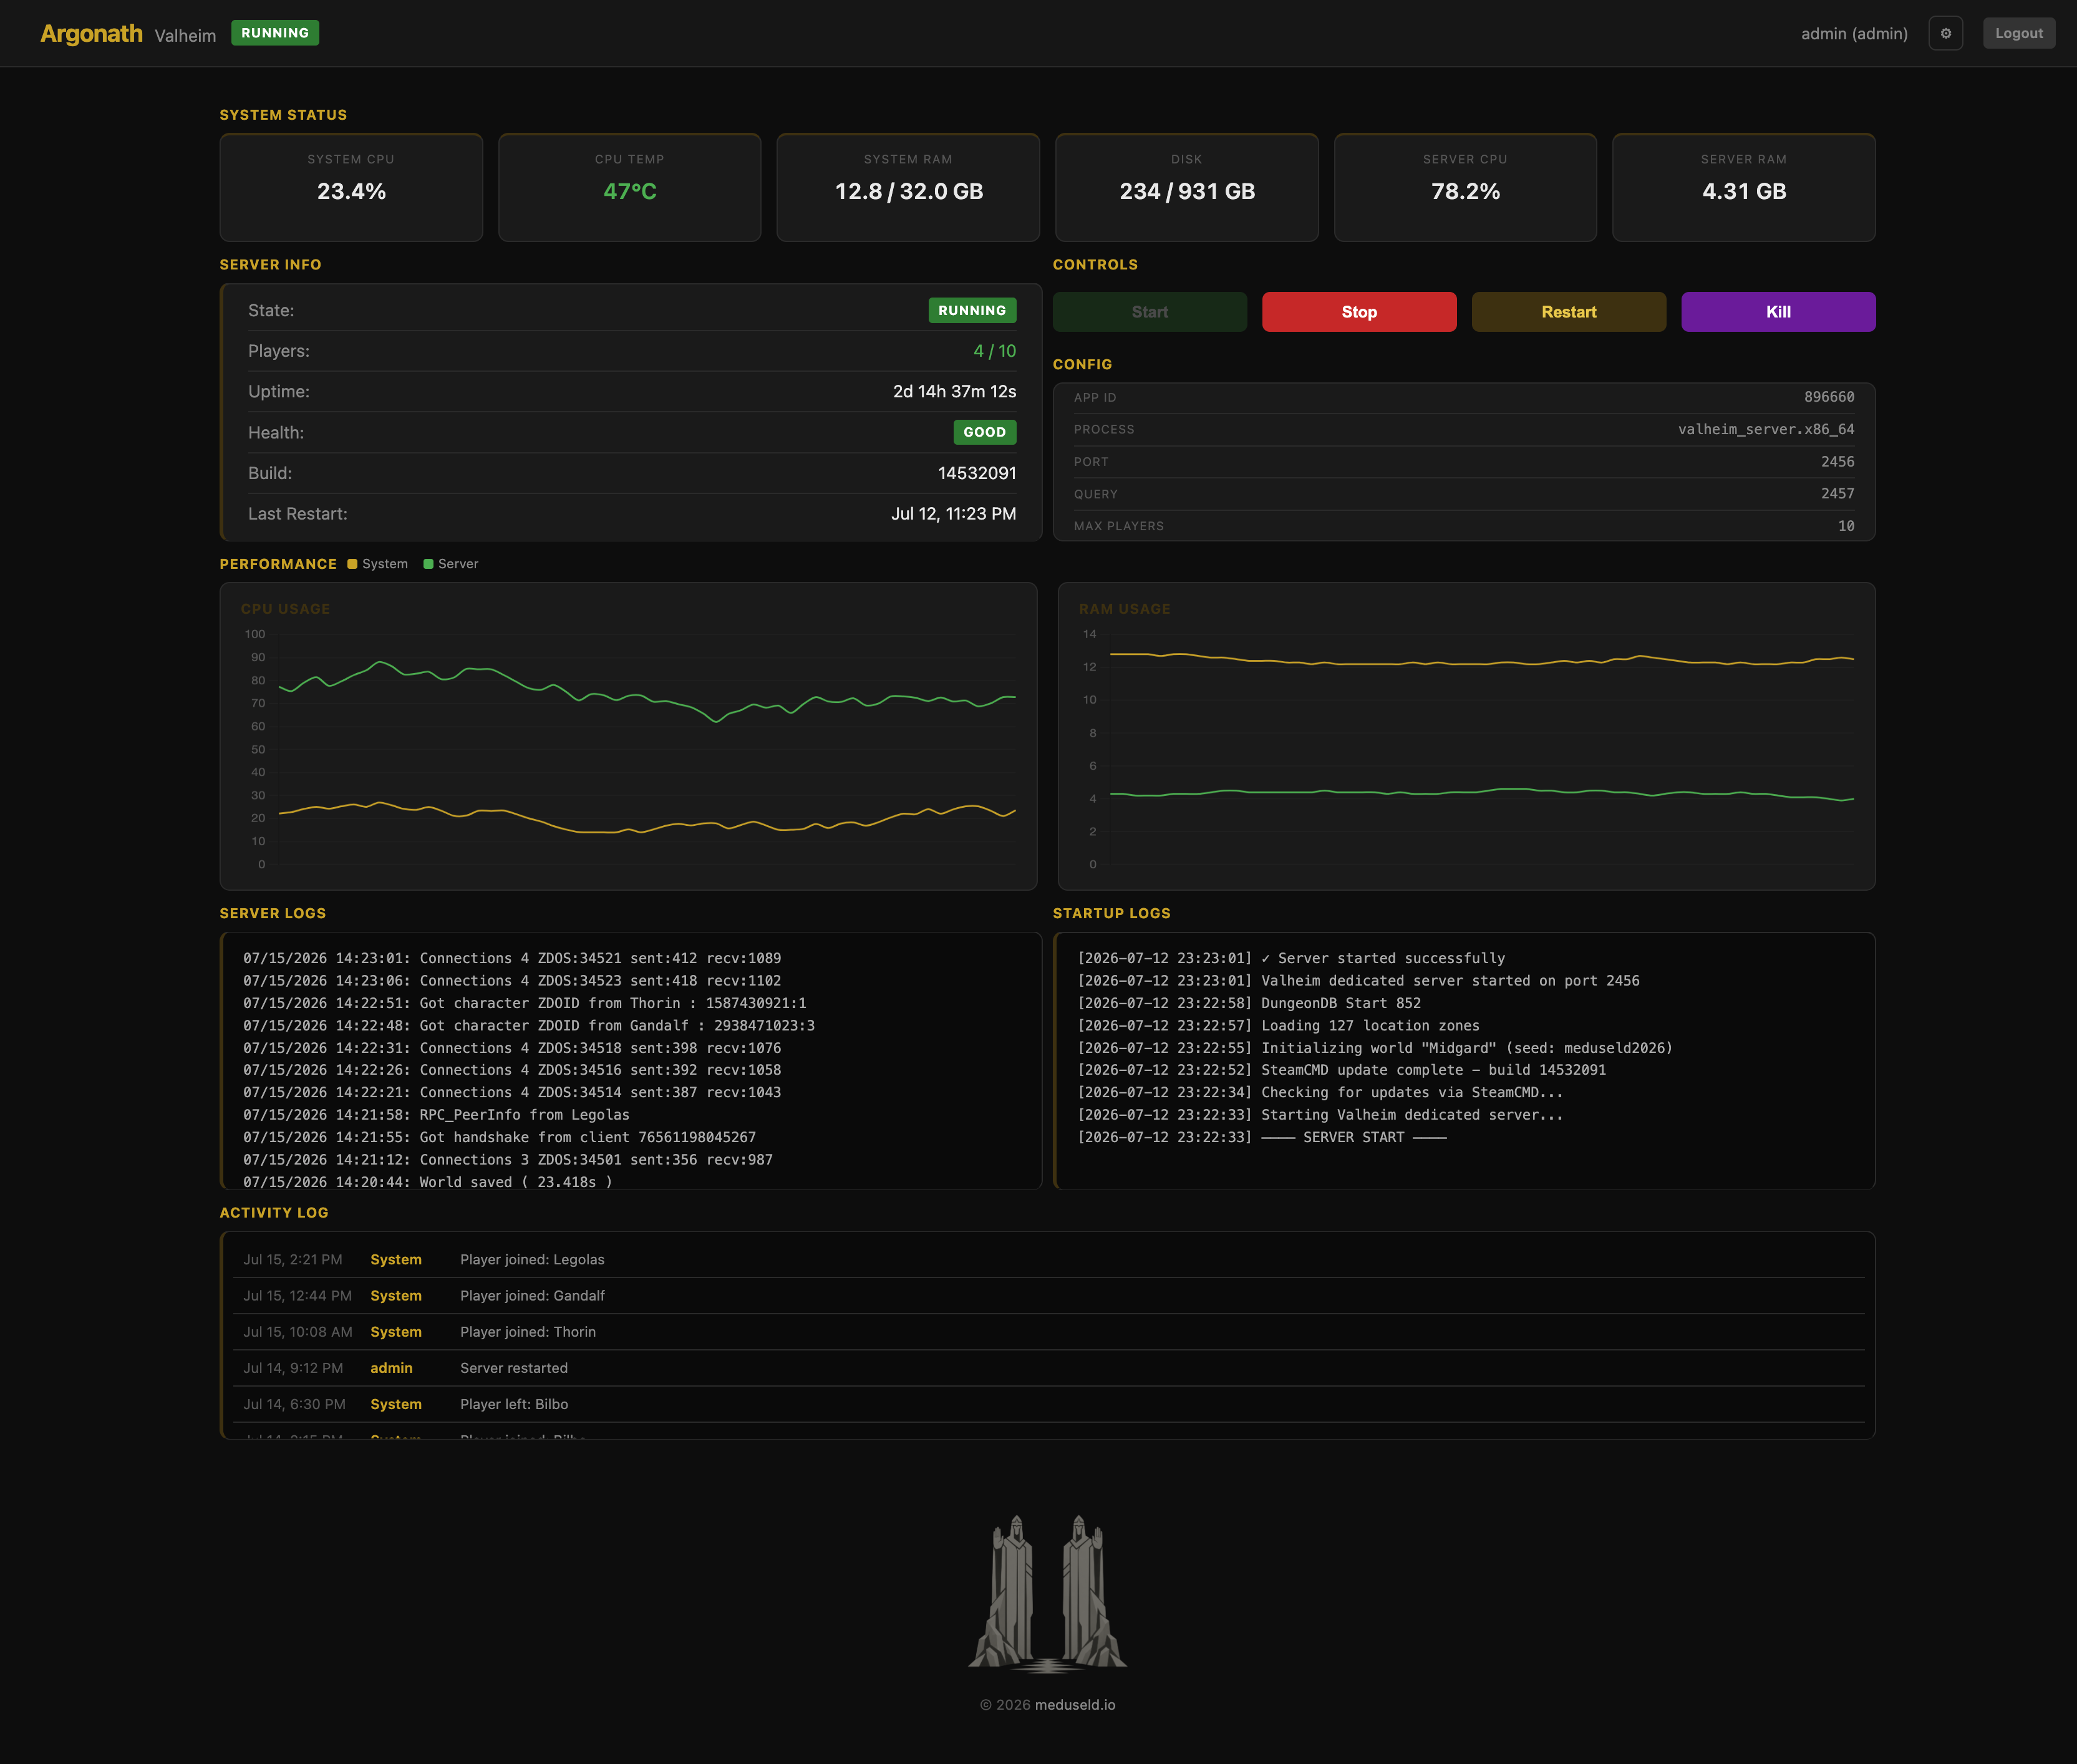Log out using the Logout button

pyautogui.click(x=2018, y=33)
